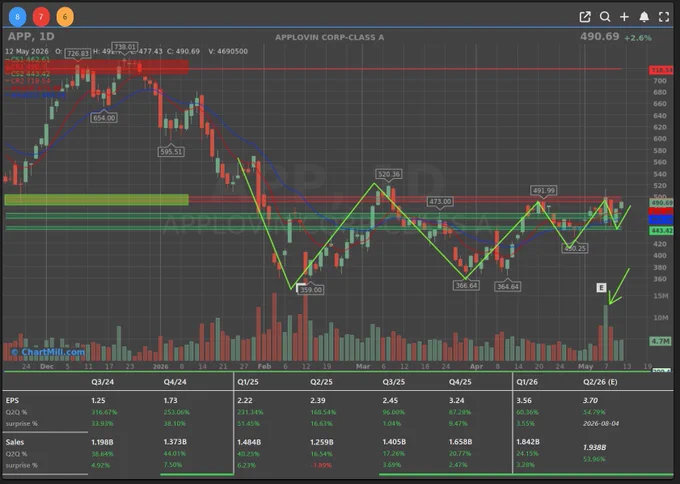Screen dimensions: 680x484
Task: Click the Q2/25 column header
Action: (321, 382)
